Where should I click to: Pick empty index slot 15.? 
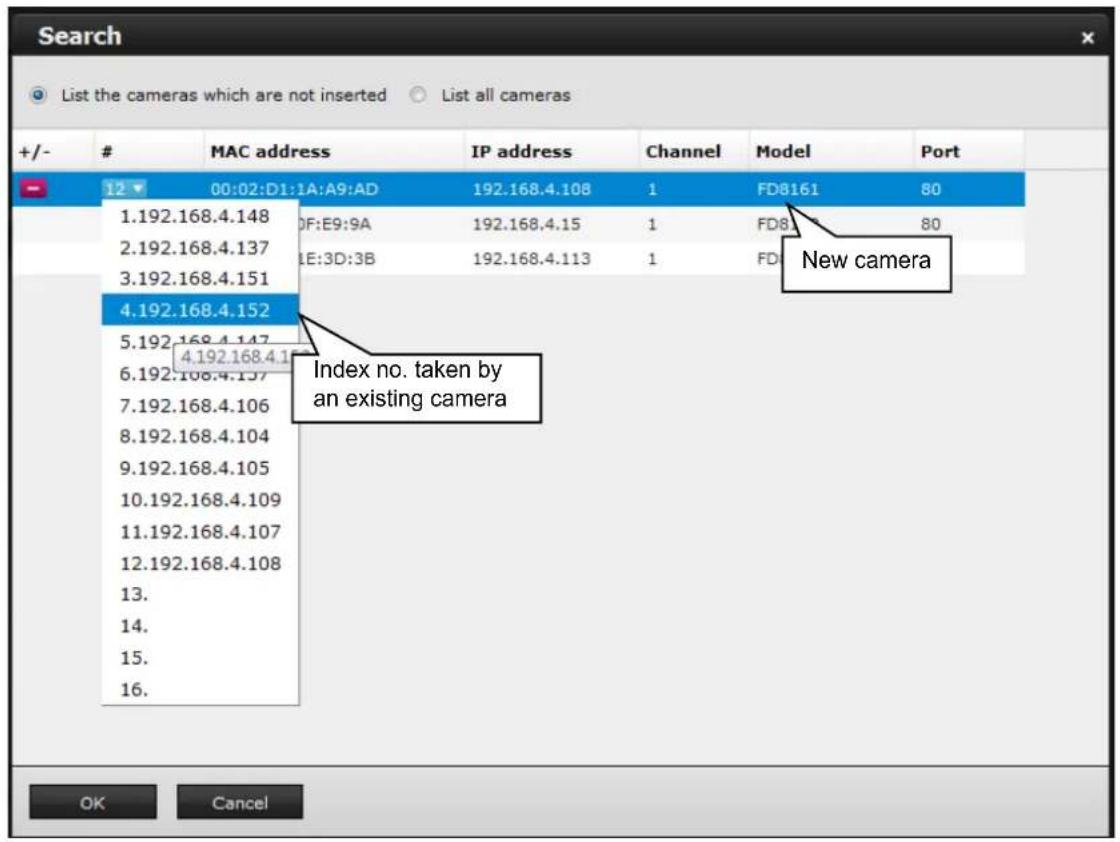point(200,658)
